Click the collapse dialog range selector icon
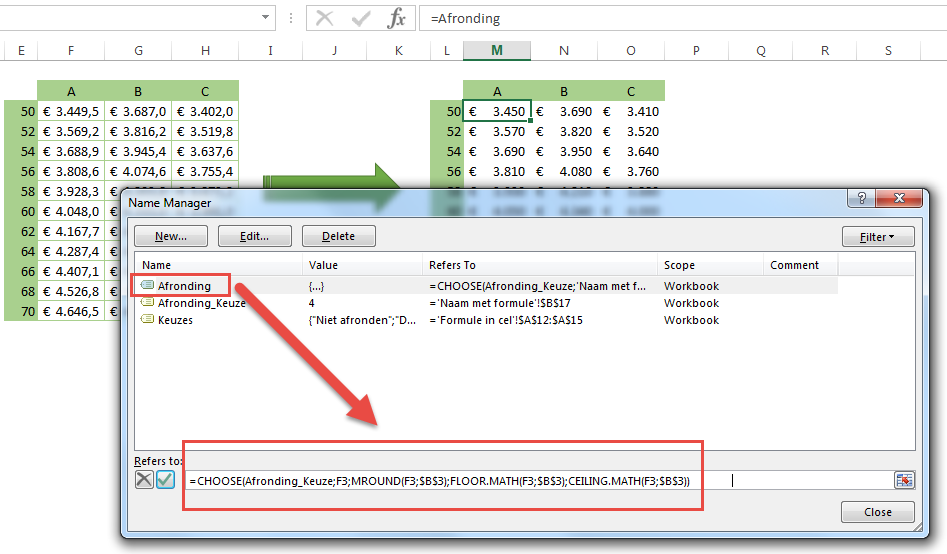 [x=904, y=480]
